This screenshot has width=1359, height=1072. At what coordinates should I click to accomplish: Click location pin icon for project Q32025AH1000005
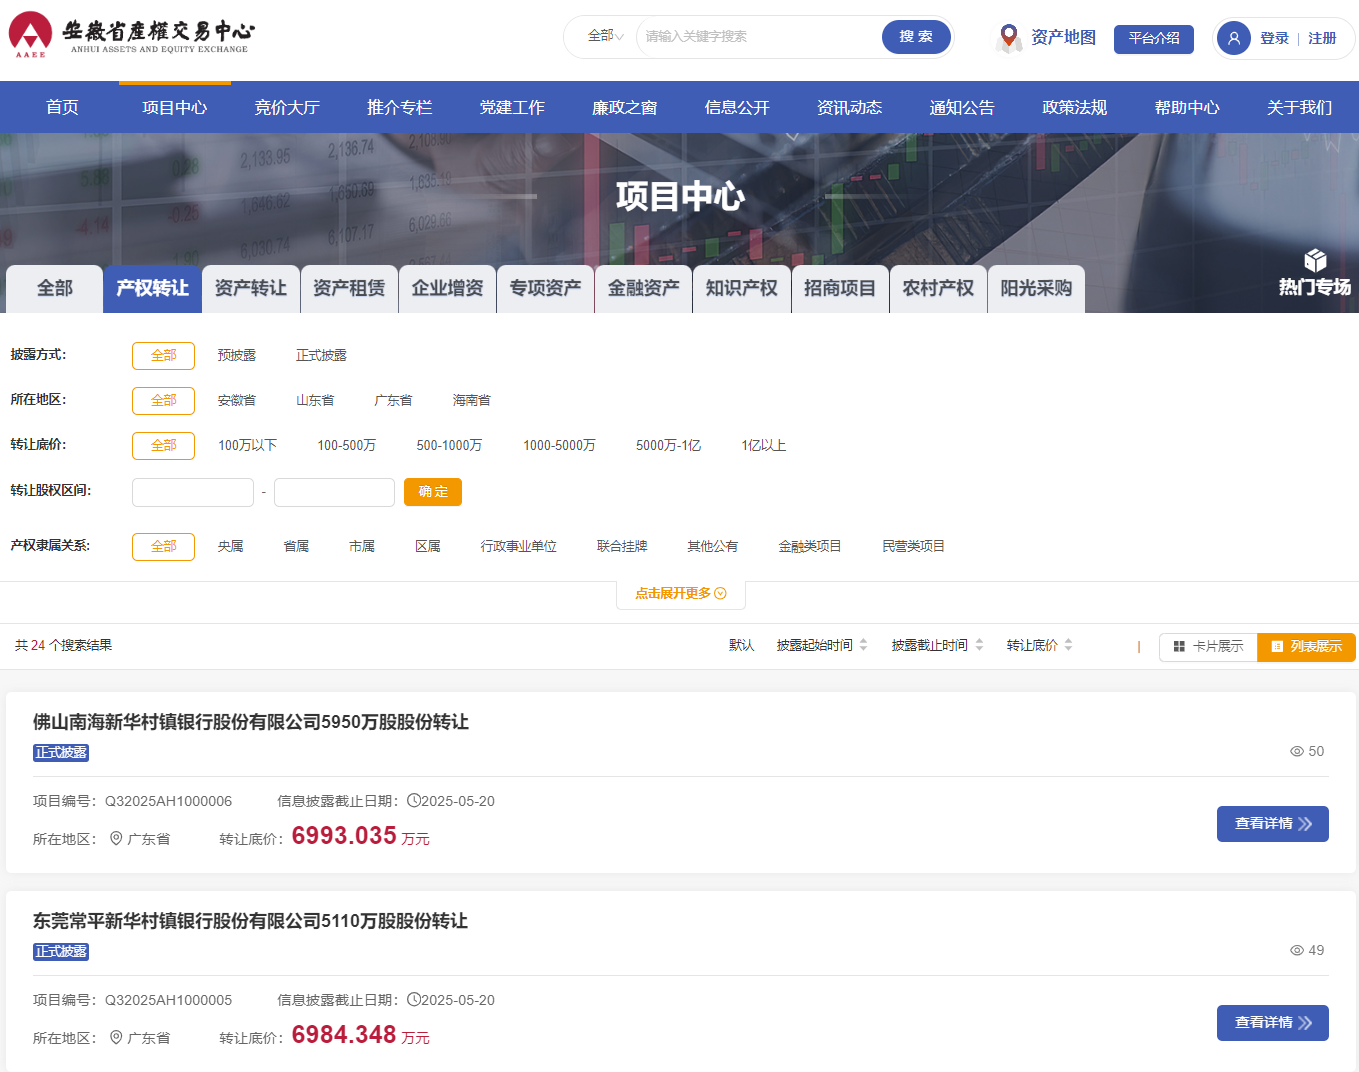pyautogui.click(x=116, y=1037)
